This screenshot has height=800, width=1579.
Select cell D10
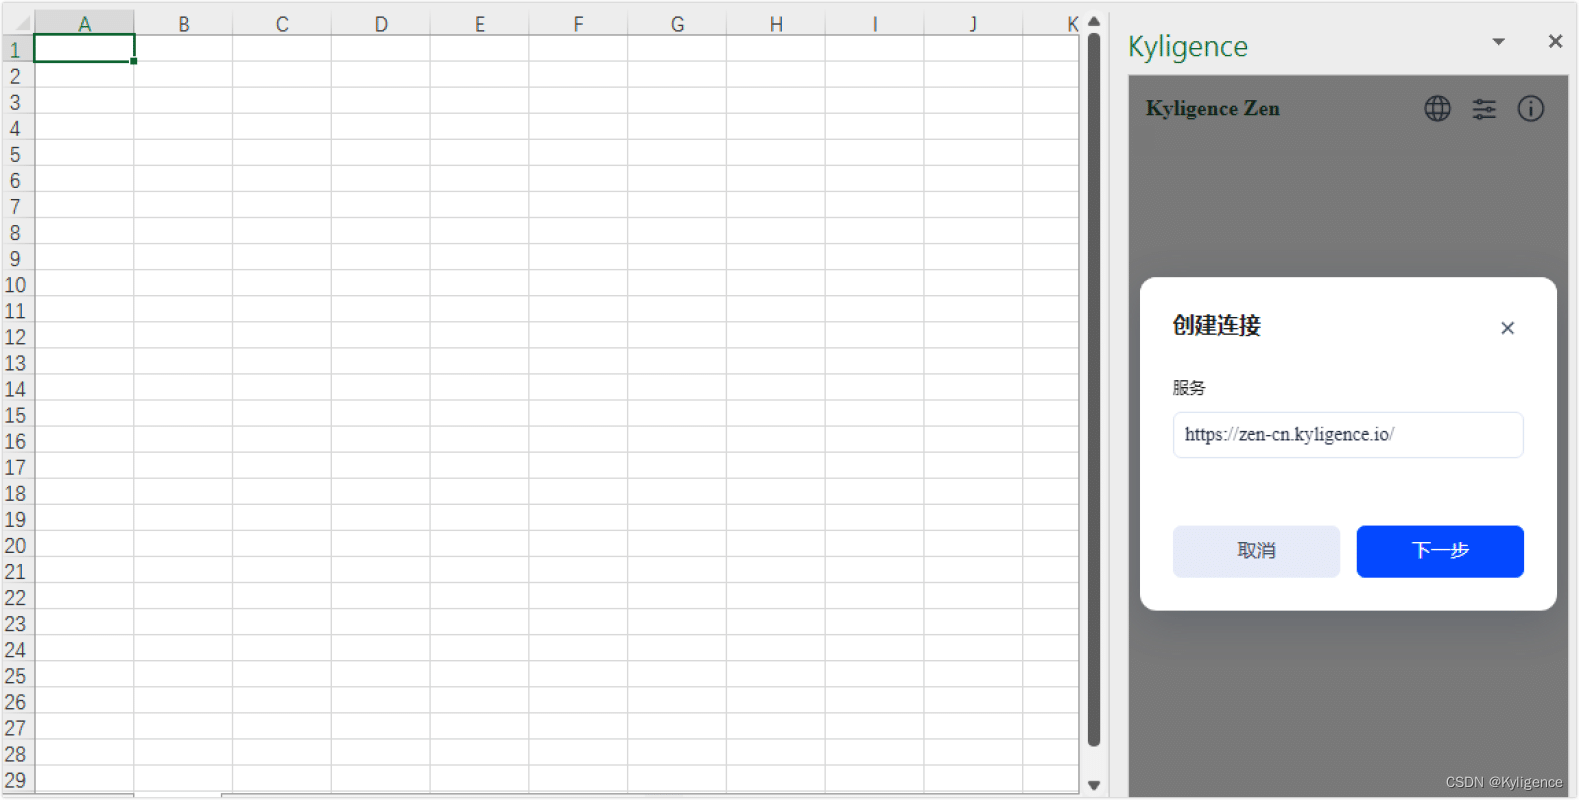tap(381, 284)
